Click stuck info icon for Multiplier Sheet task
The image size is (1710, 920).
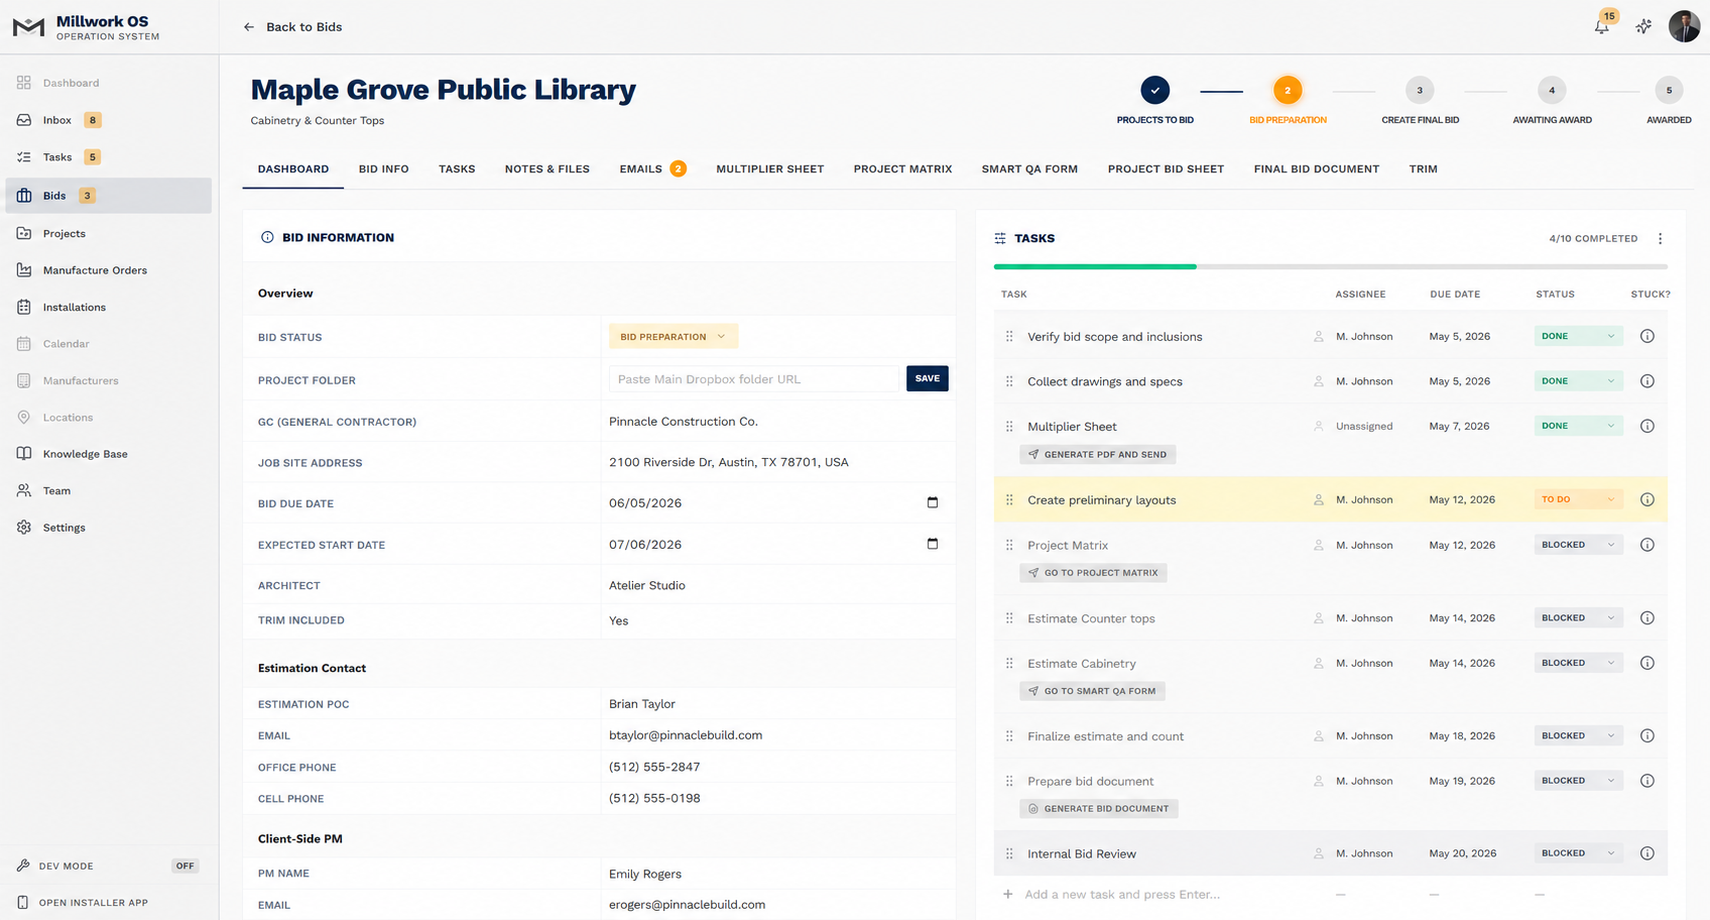tap(1647, 426)
